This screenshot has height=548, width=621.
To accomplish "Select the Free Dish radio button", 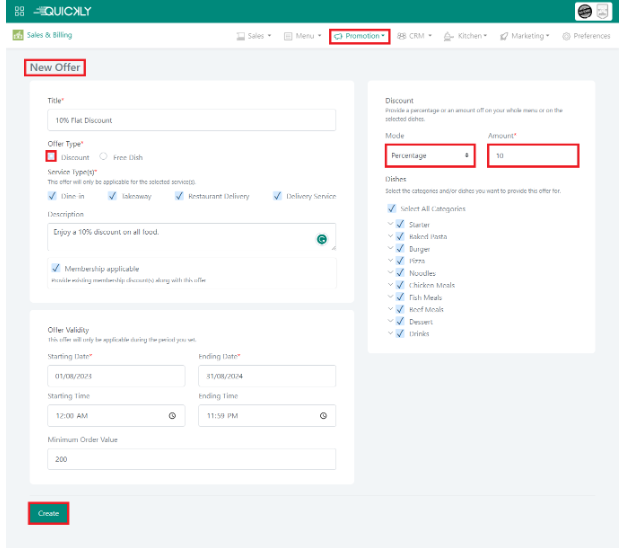I will tap(103, 157).
